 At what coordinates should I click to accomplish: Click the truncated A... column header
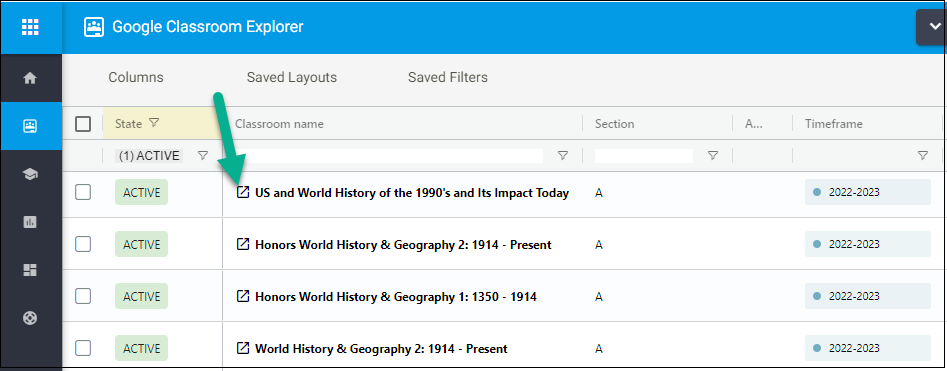[x=754, y=124]
